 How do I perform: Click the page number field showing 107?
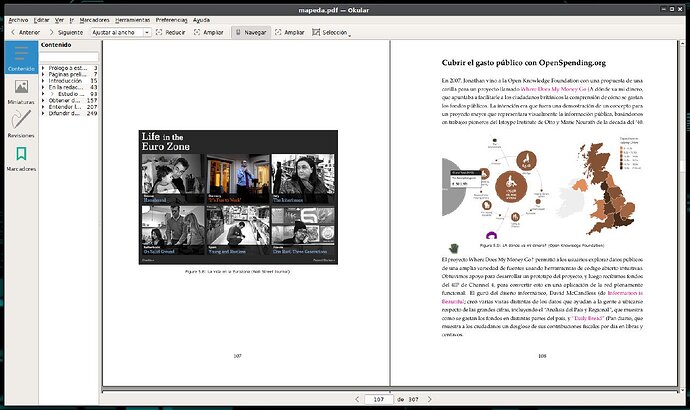click(x=377, y=399)
